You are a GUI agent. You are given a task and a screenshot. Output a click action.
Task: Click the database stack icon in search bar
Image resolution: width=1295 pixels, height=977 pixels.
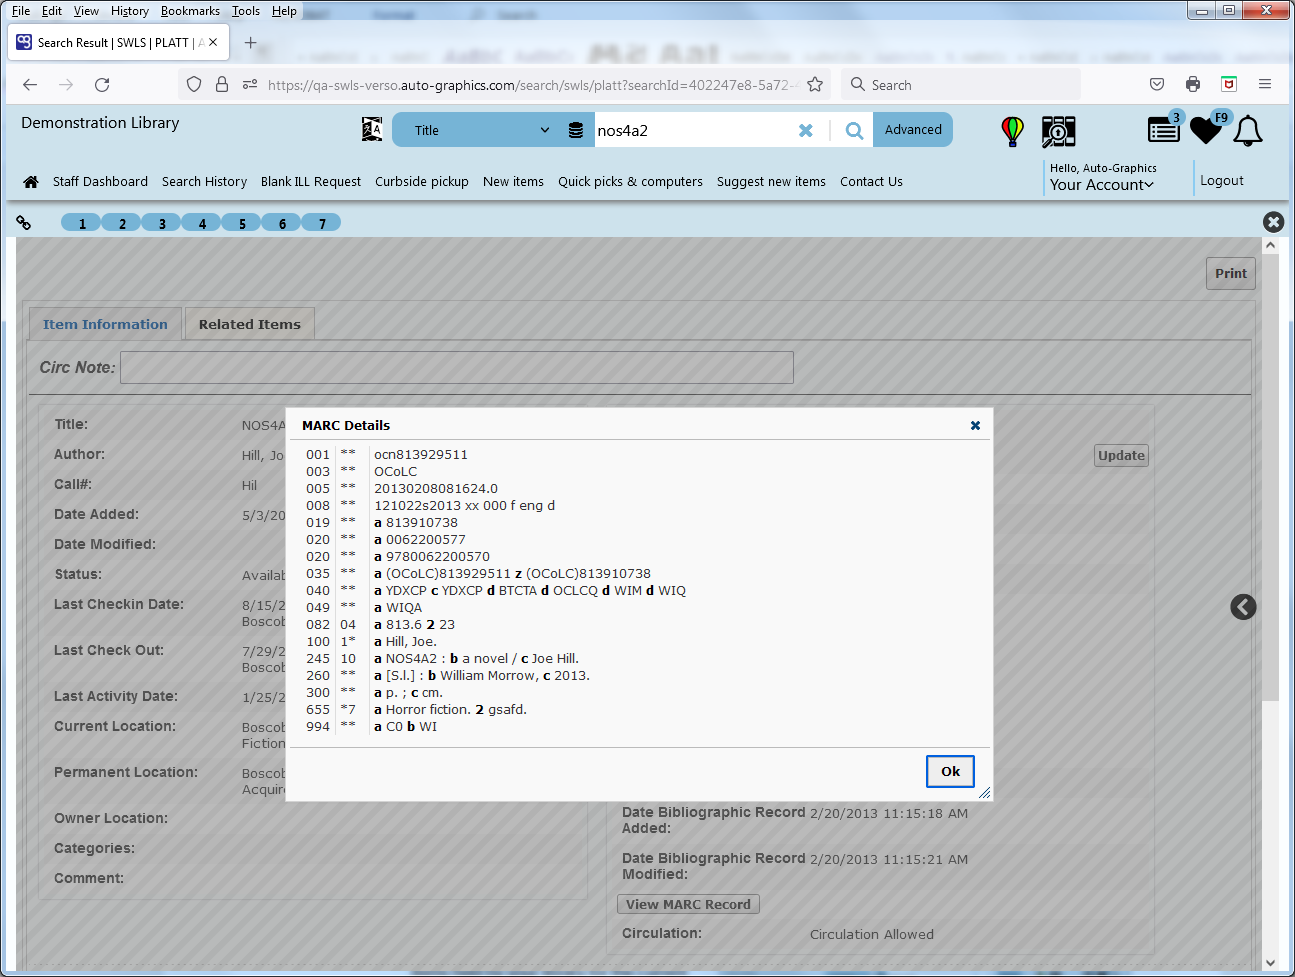pyautogui.click(x=576, y=130)
